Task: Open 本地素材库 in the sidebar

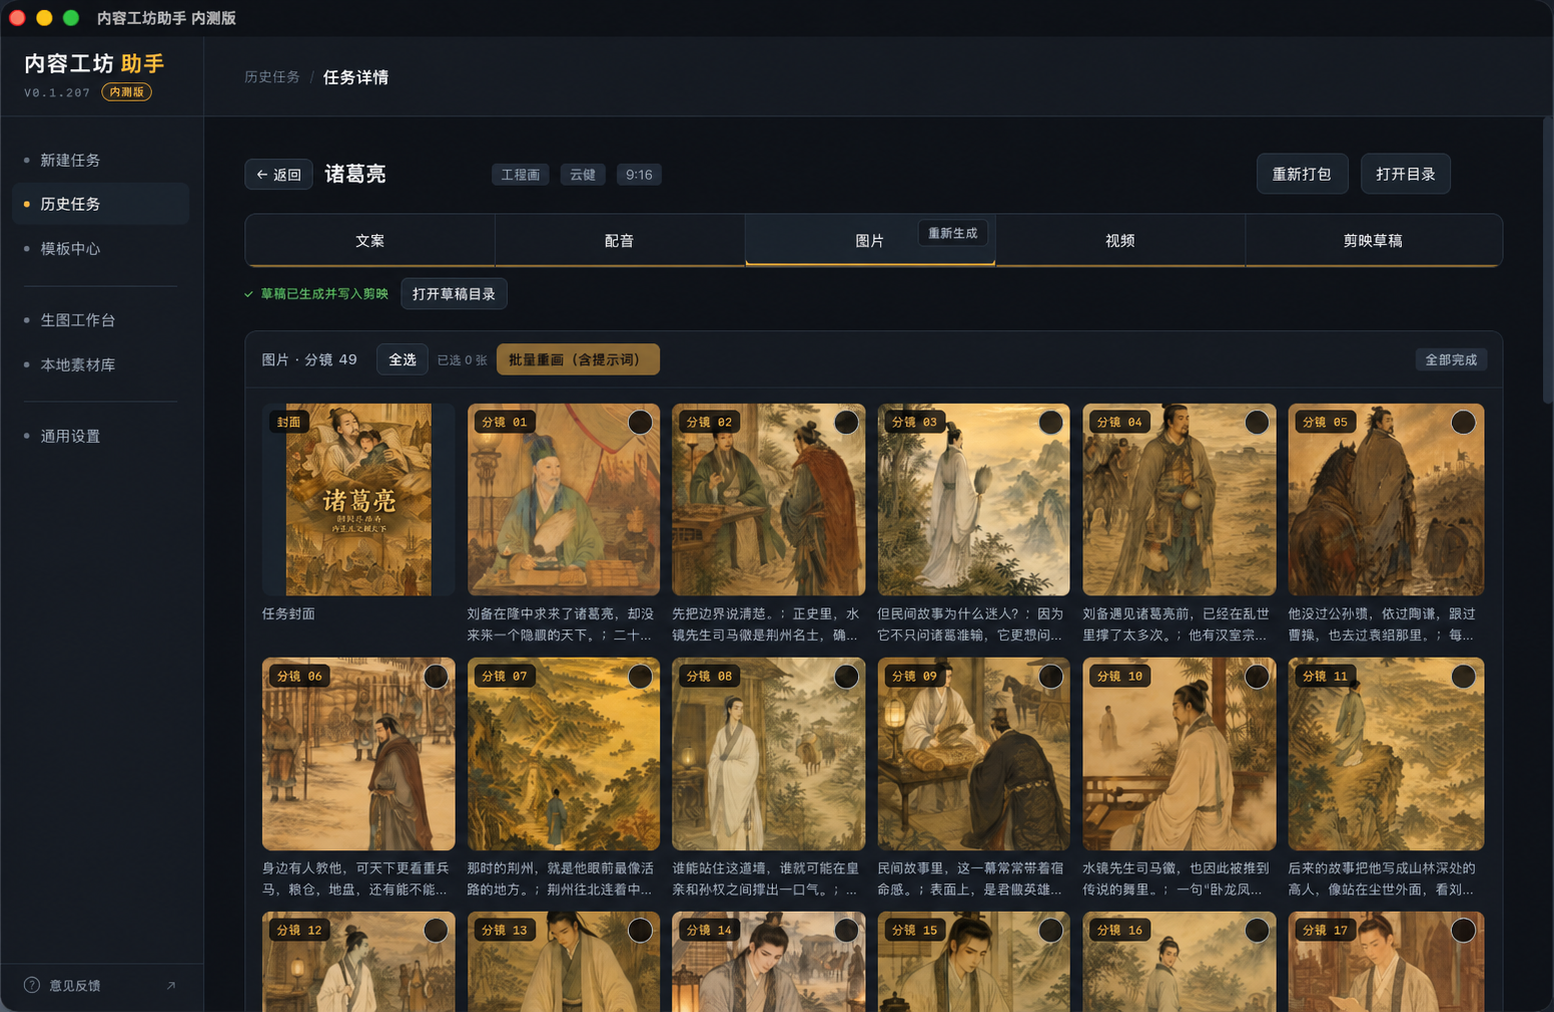Action: coord(100,365)
